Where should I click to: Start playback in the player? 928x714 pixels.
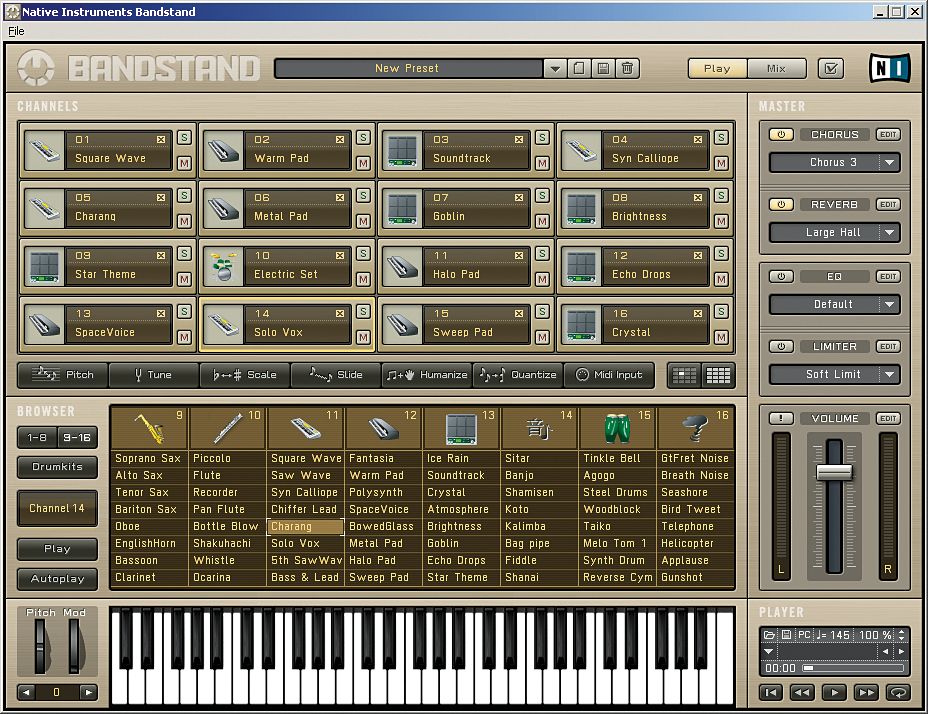[834, 692]
